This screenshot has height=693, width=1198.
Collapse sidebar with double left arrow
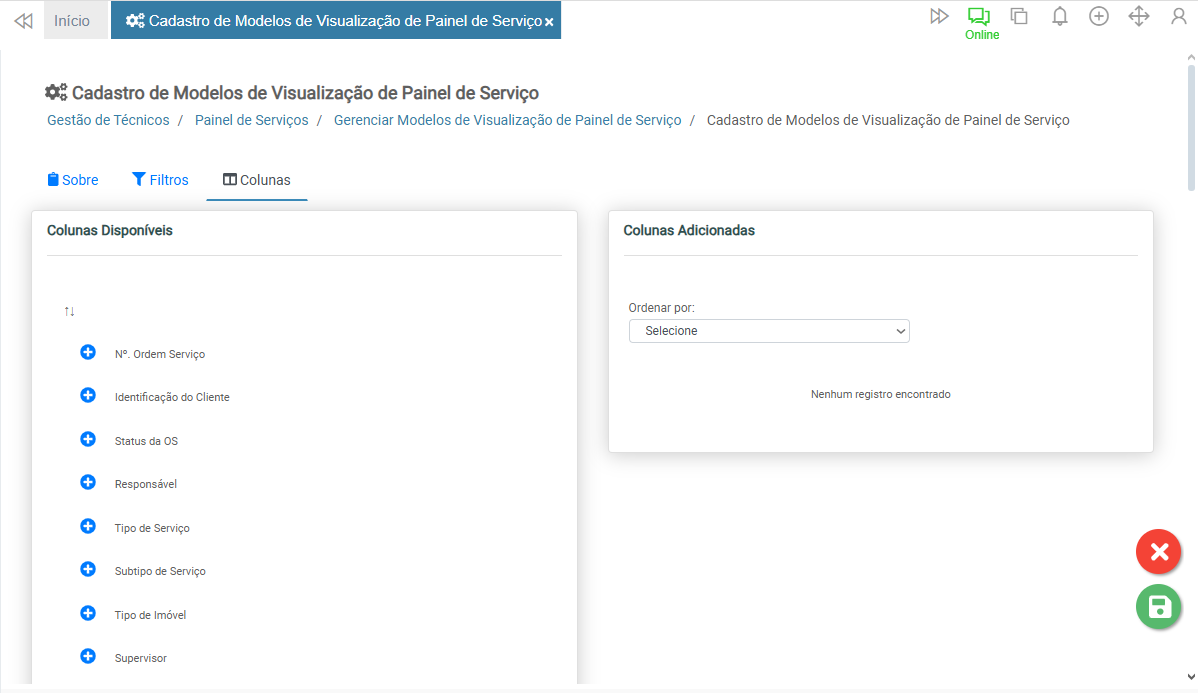[x=23, y=21]
